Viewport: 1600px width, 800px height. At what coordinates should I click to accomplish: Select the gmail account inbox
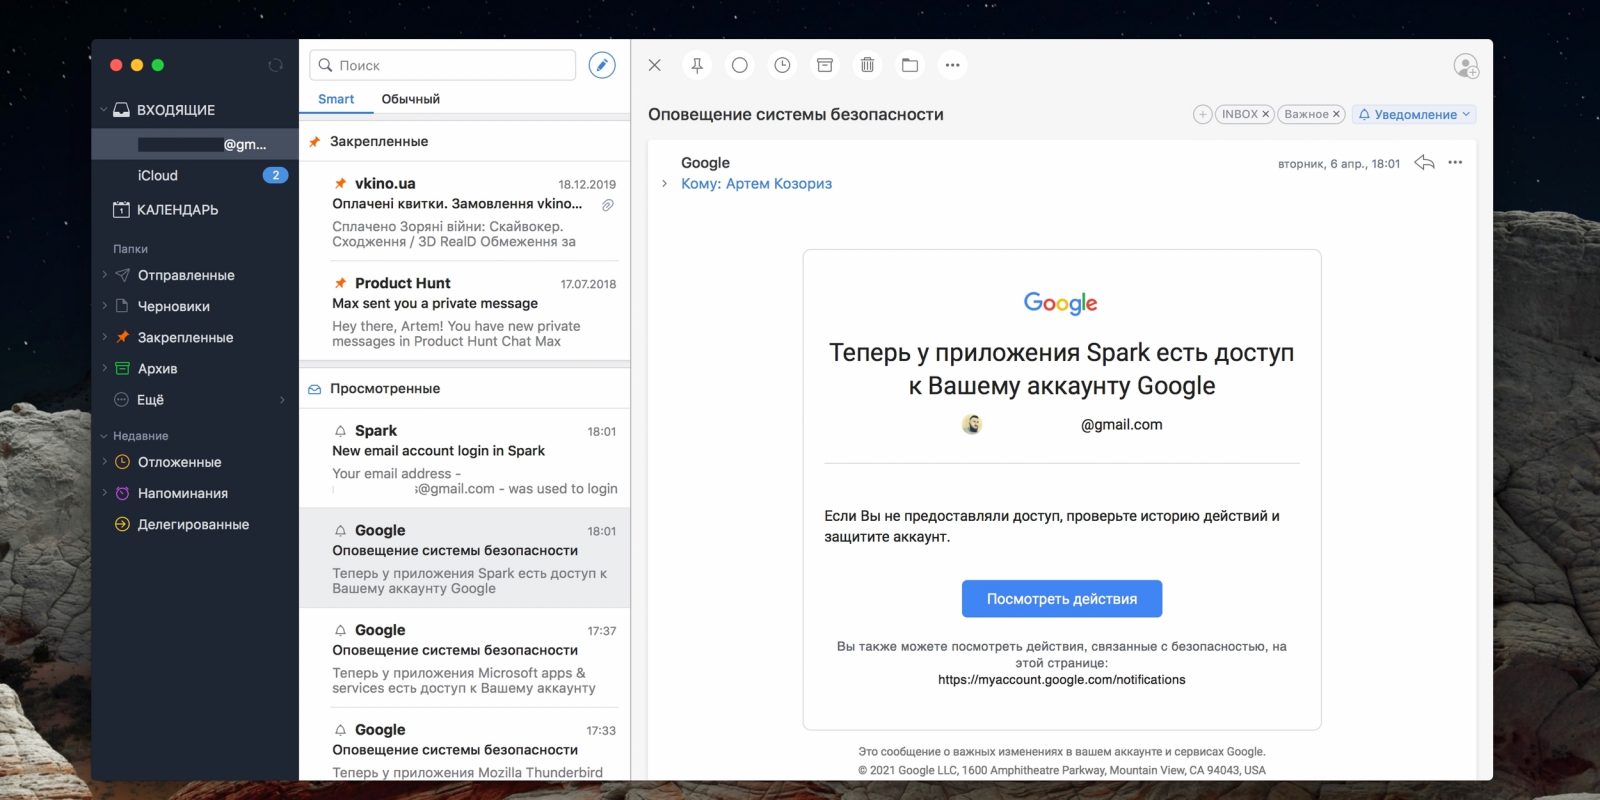point(195,144)
